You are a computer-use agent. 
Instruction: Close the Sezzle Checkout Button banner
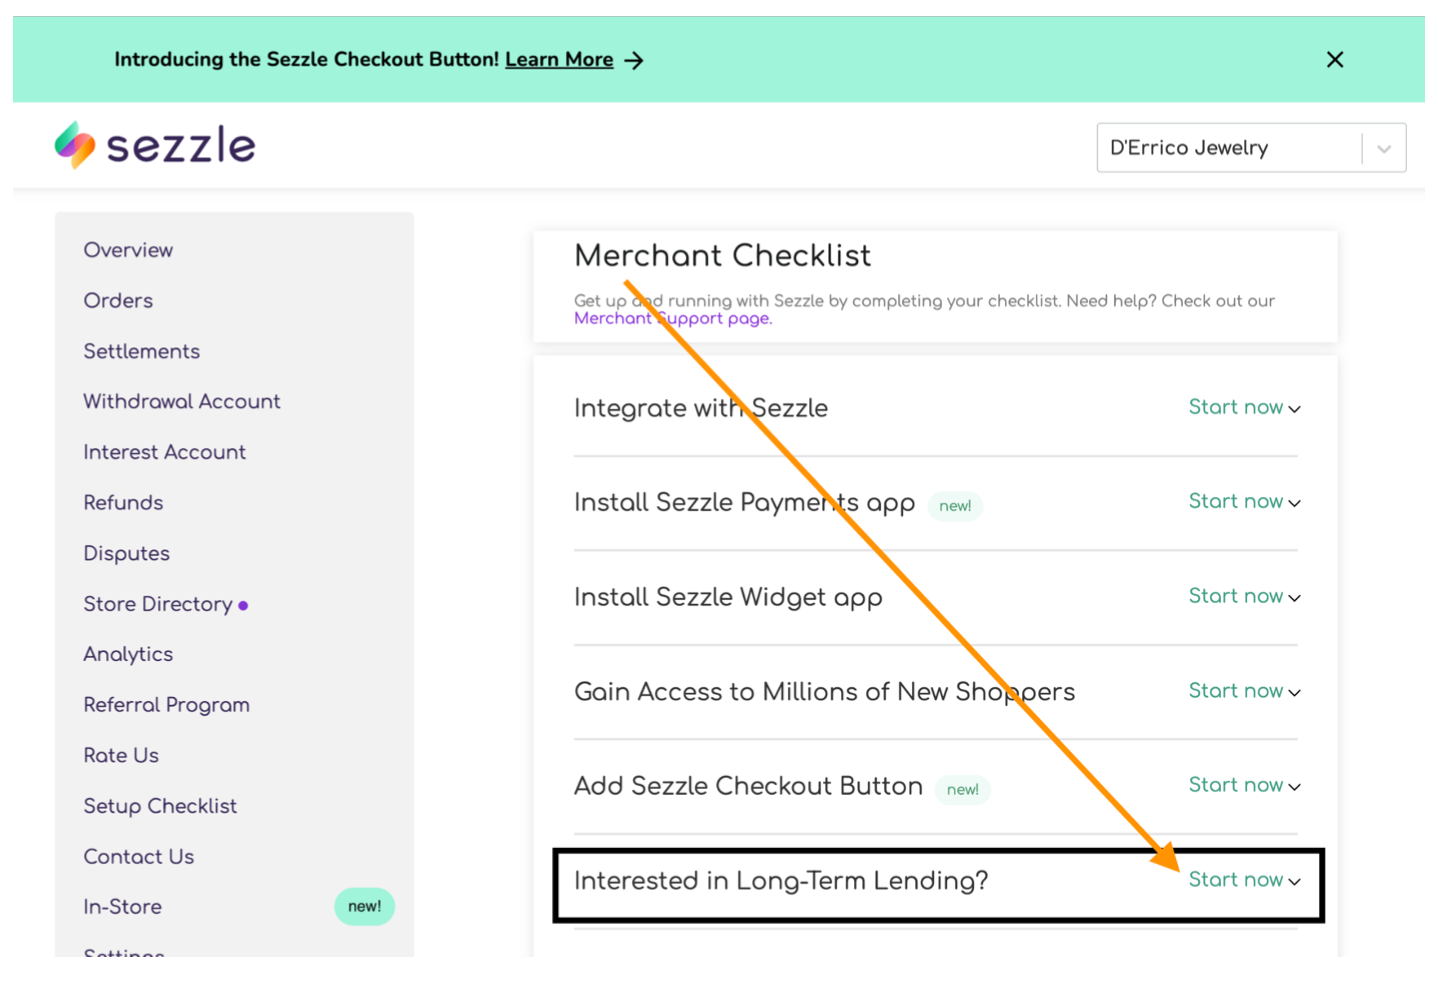1334,60
